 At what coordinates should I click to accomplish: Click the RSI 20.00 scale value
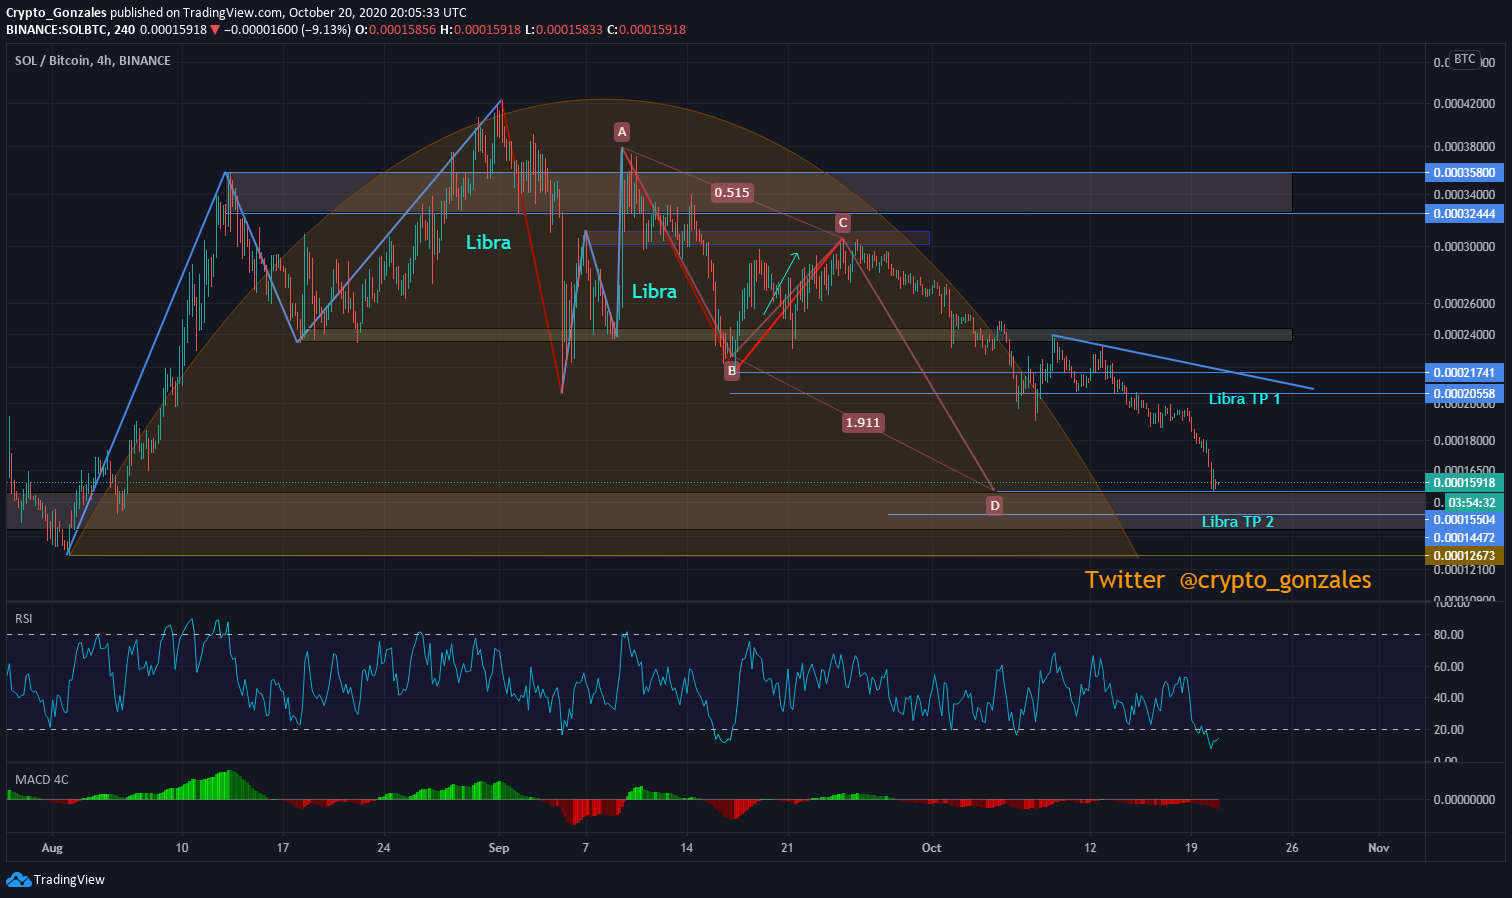(x=1448, y=730)
